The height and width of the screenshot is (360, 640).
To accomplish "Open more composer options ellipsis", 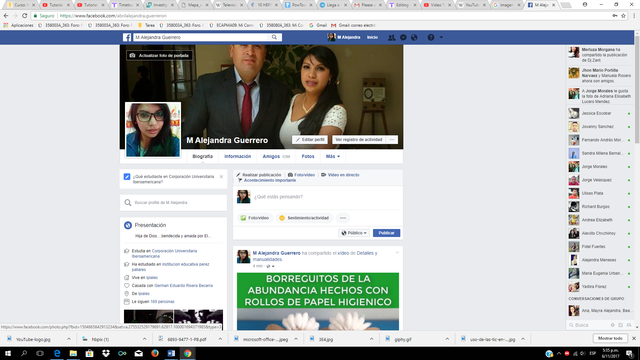I will (343, 218).
